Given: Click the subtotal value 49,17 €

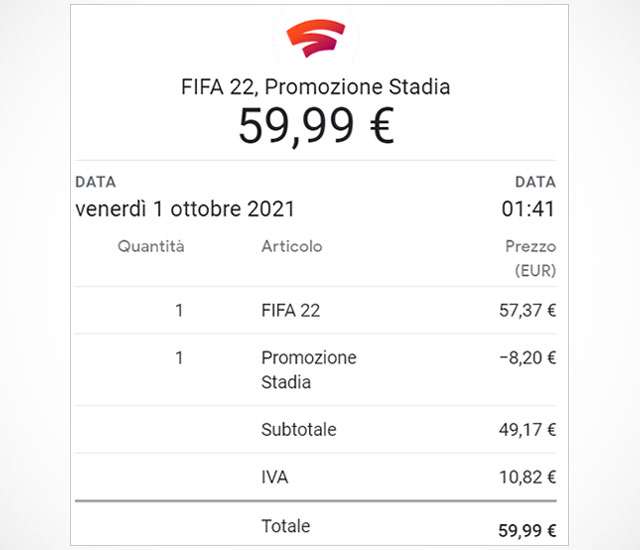Looking at the screenshot, I should pos(527,430).
